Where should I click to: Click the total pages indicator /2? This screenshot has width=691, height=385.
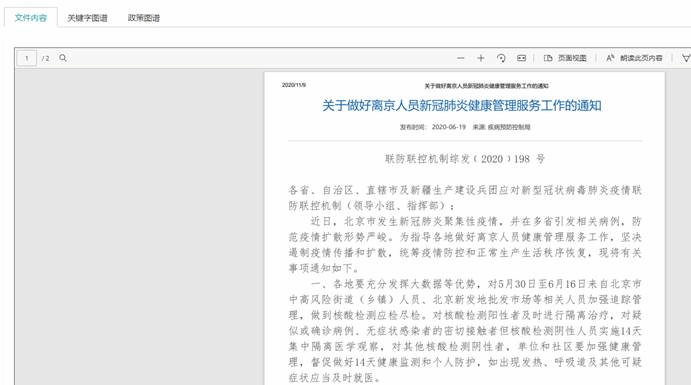(x=46, y=58)
